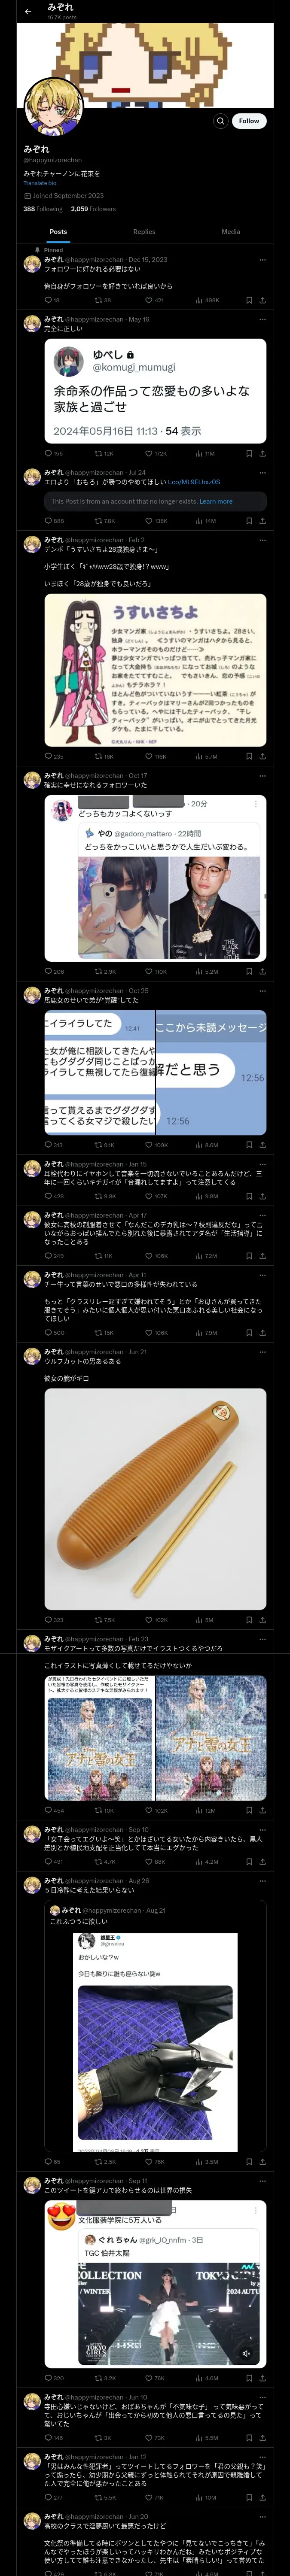Open the Translate bio link

40,183
